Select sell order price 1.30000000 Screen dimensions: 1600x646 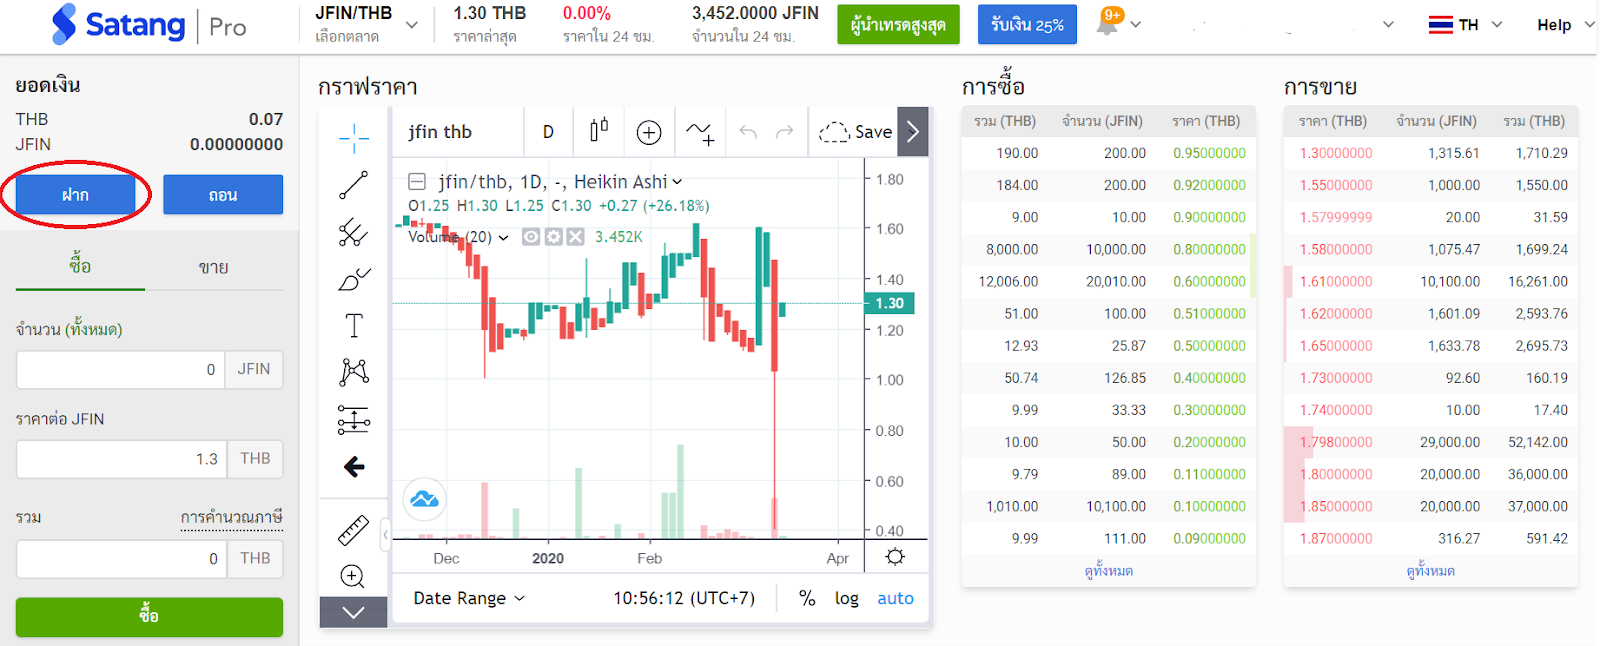click(1336, 153)
